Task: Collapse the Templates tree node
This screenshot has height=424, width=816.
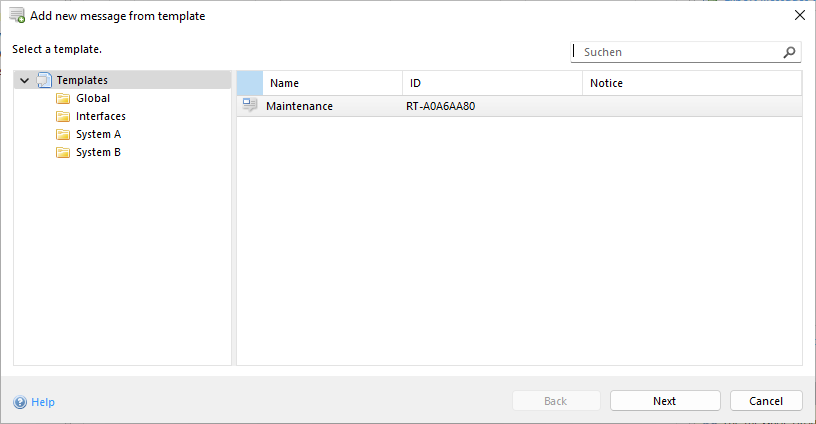Action: click(x=25, y=80)
